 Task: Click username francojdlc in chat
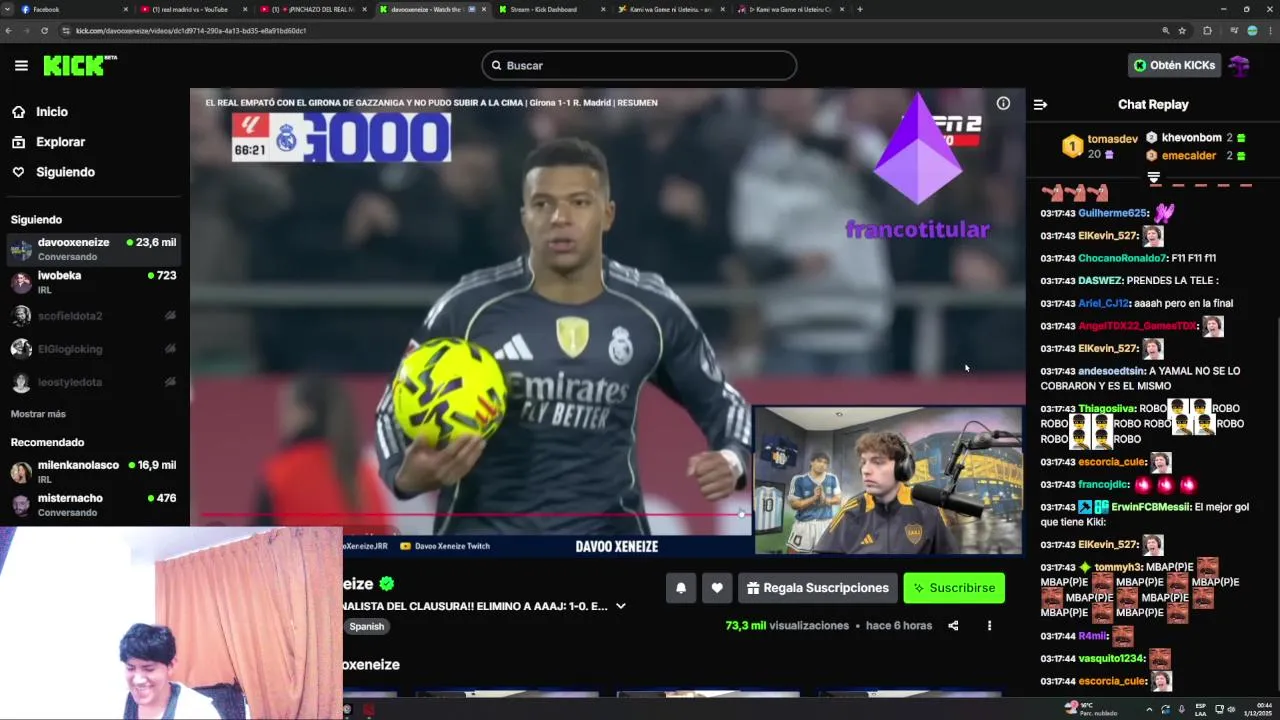(x=1103, y=485)
